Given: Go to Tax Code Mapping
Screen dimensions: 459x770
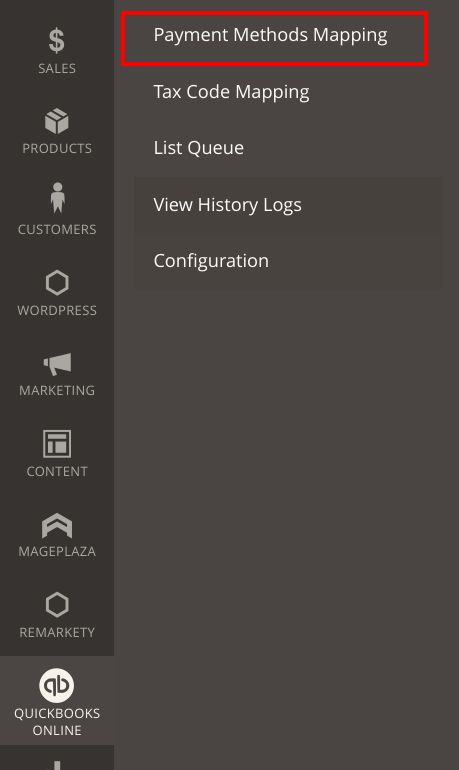Looking at the screenshot, I should [x=231, y=92].
